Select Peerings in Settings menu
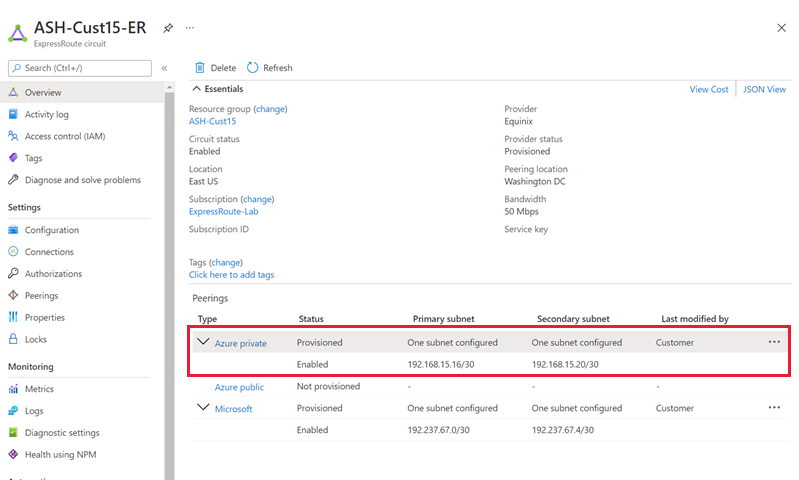 click(x=41, y=296)
